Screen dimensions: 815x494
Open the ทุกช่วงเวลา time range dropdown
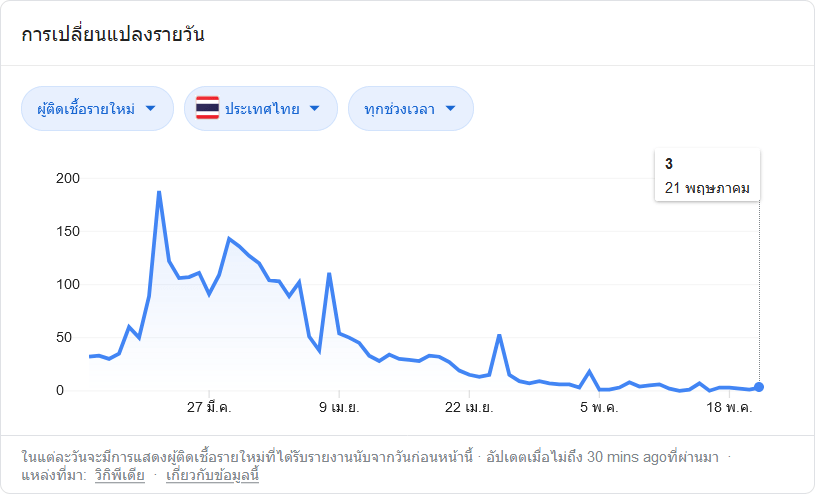pyautogui.click(x=411, y=109)
